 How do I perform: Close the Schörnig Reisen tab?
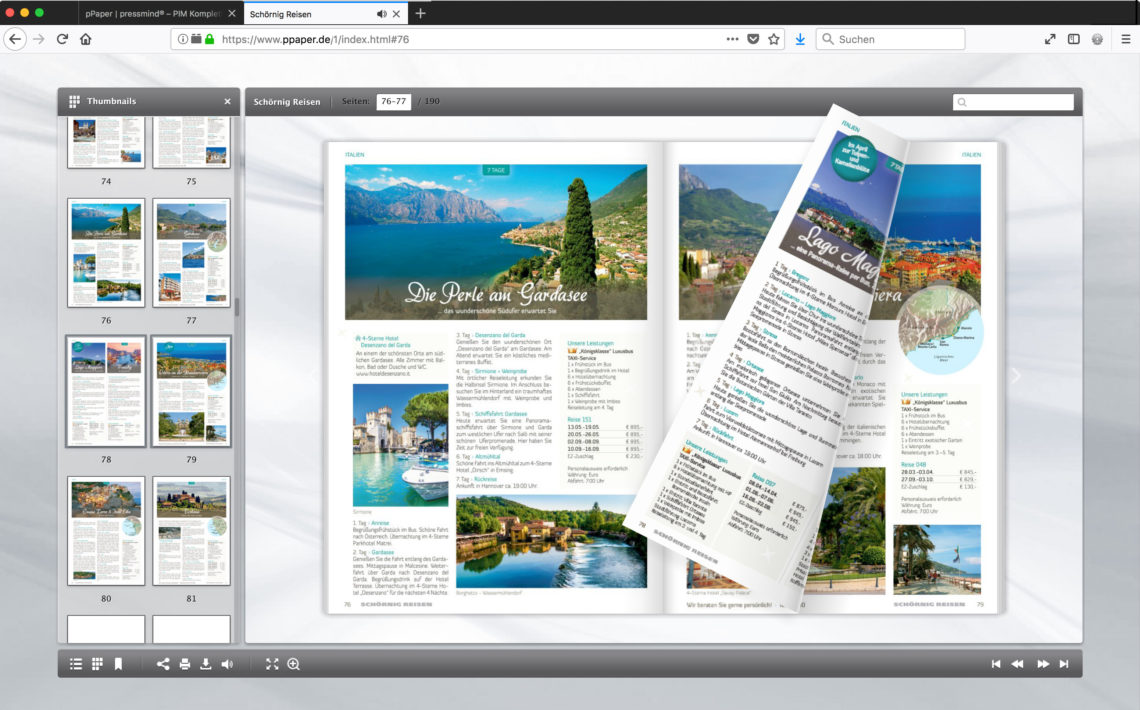(396, 14)
